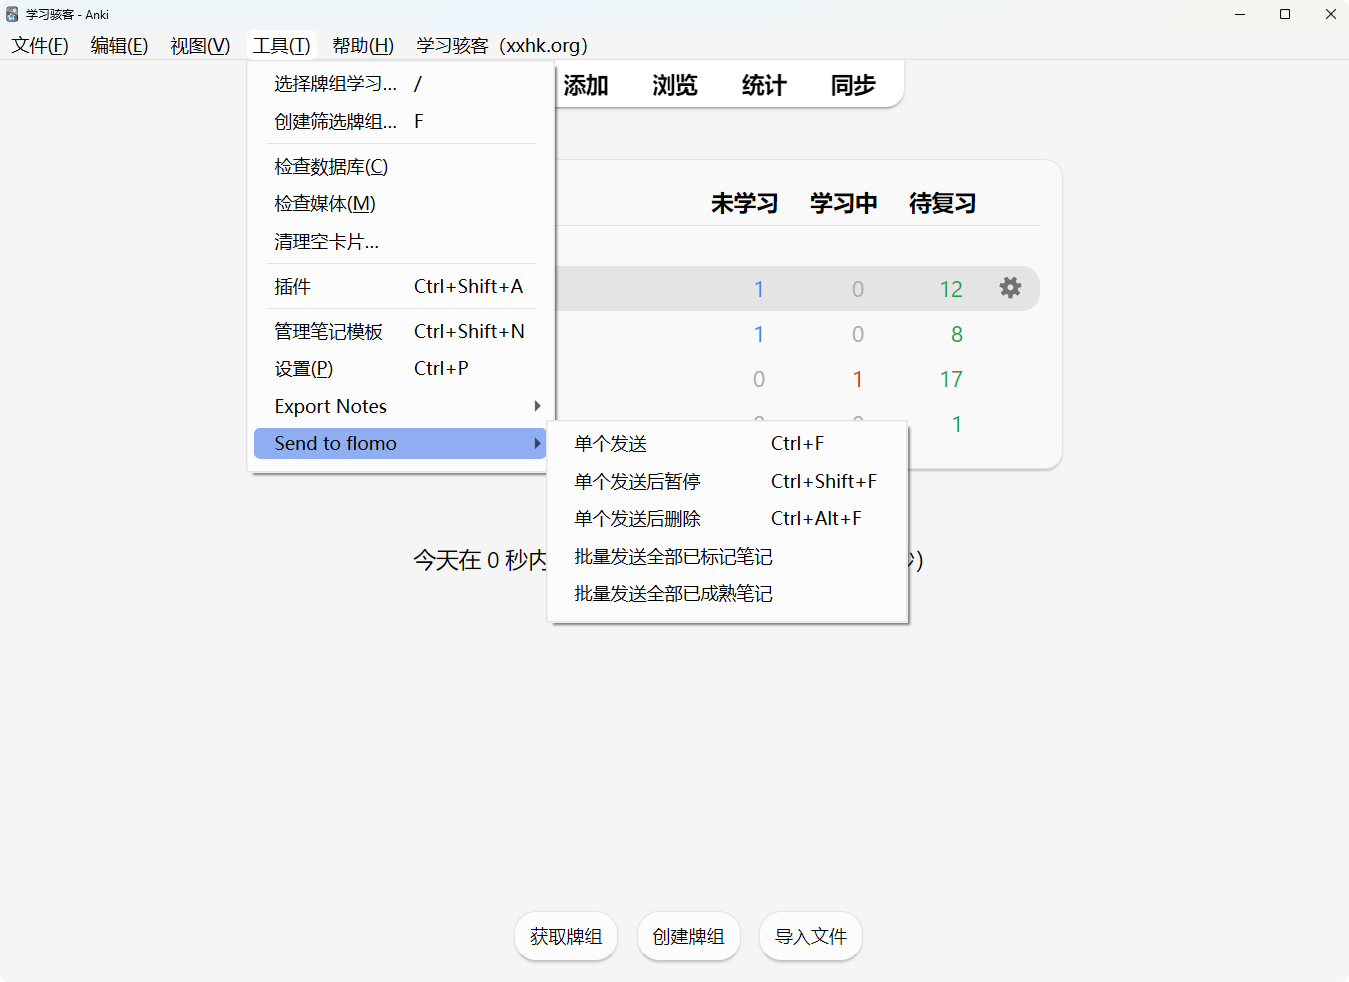Click the 获取牌组 button
The width and height of the screenshot is (1349, 982).
pos(566,936)
